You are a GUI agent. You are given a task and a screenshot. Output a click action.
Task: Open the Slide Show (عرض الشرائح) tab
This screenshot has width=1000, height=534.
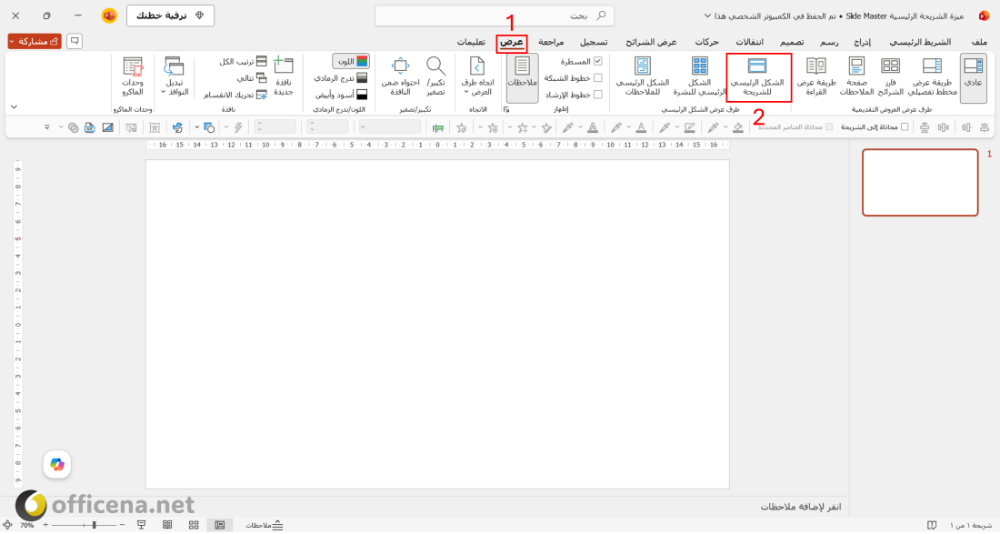651,42
